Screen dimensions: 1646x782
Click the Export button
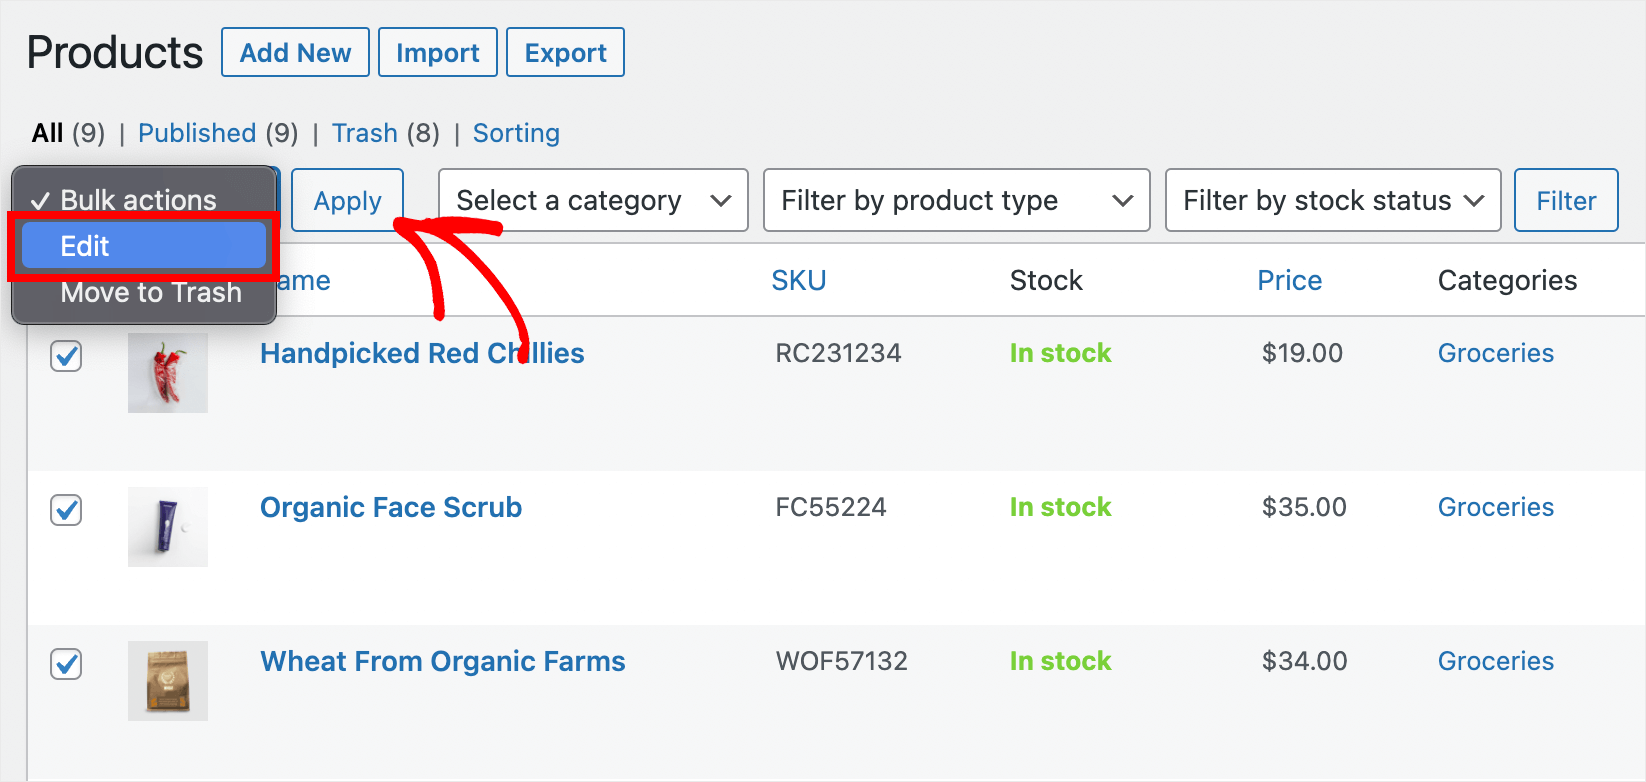[x=564, y=52]
